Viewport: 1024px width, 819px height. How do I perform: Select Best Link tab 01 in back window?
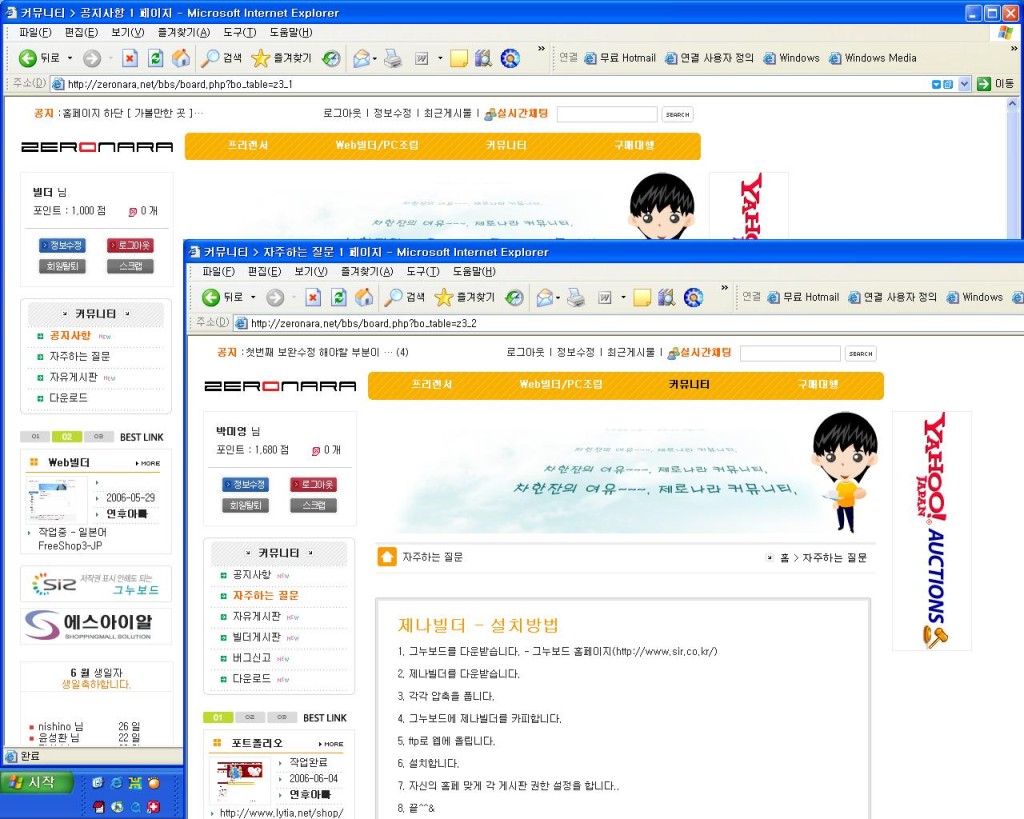point(35,437)
